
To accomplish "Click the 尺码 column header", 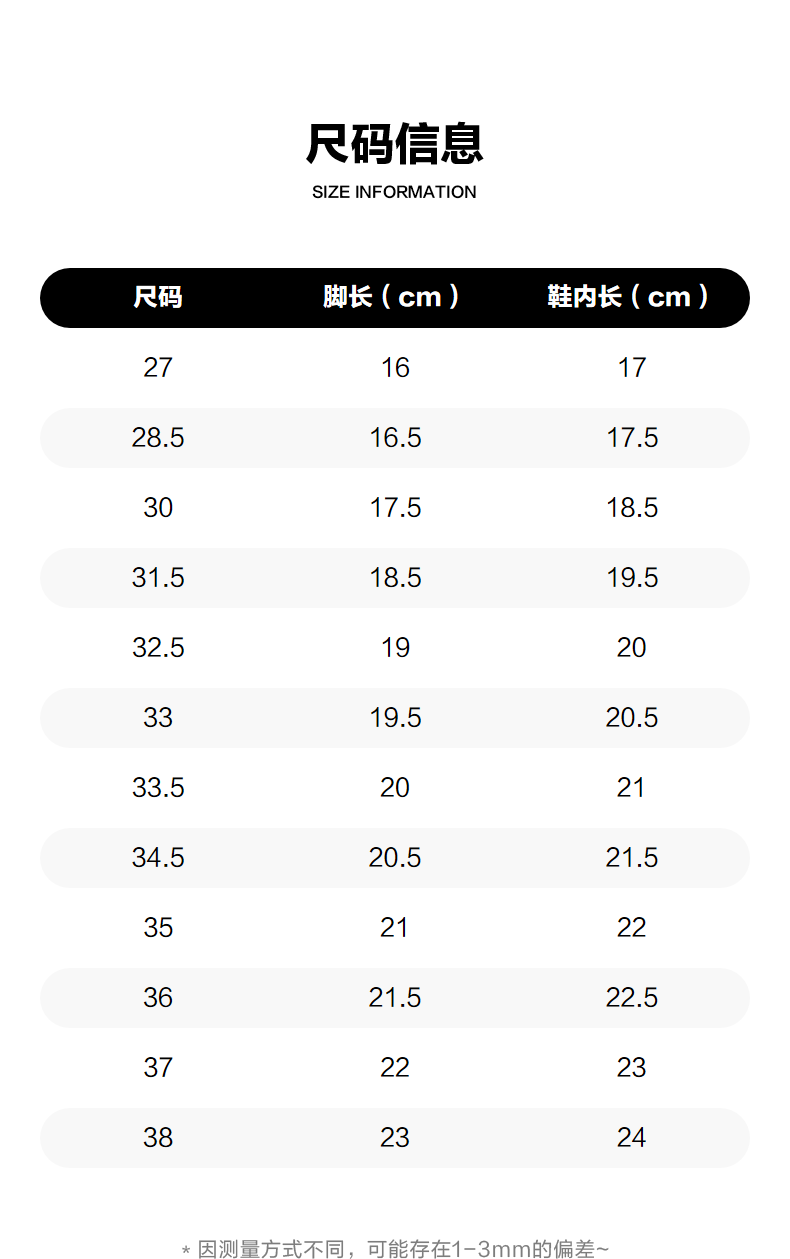I will (158, 297).
